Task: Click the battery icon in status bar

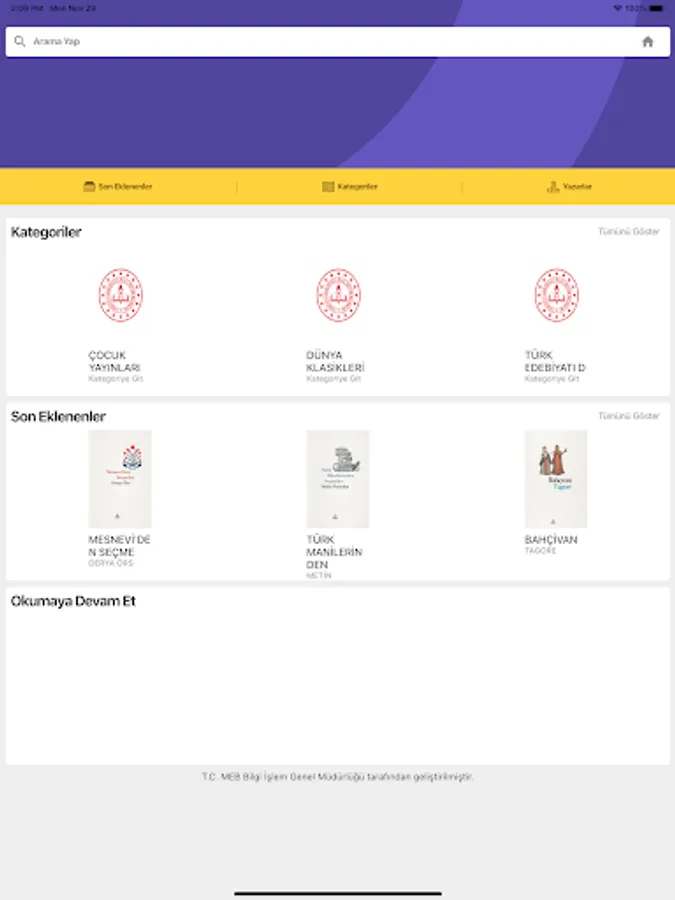Action: coord(656,8)
